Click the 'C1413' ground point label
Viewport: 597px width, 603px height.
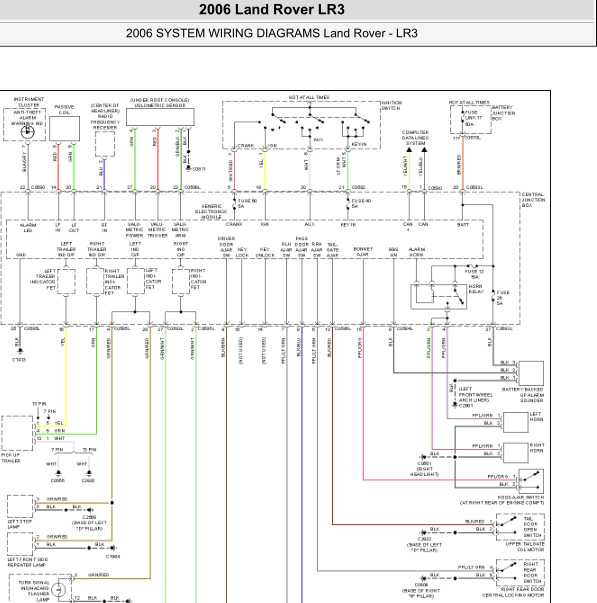(x=19, y=360)
